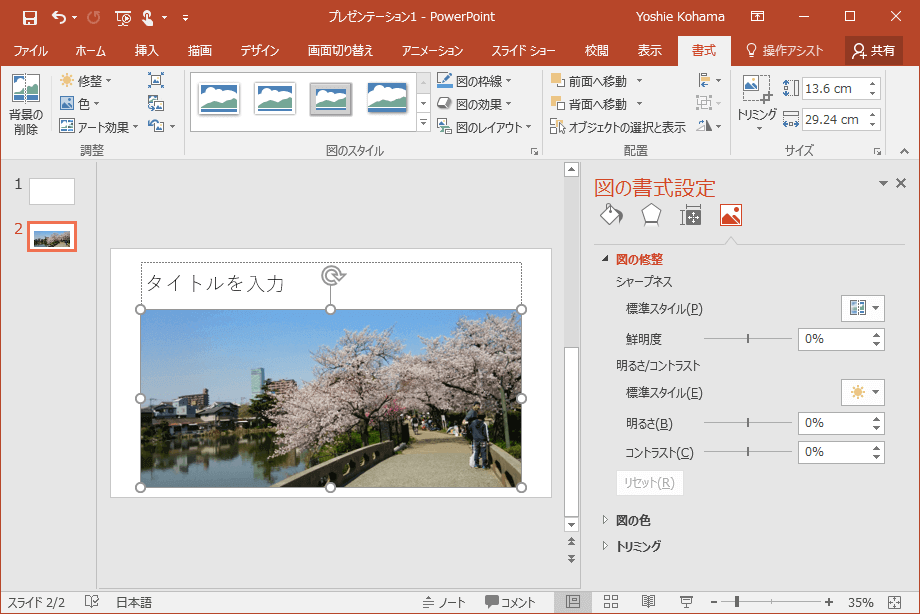Open the 挿入 (Insert) ribbon tab
Viewport: 920px width, 614px height.
tap(147, 51)
